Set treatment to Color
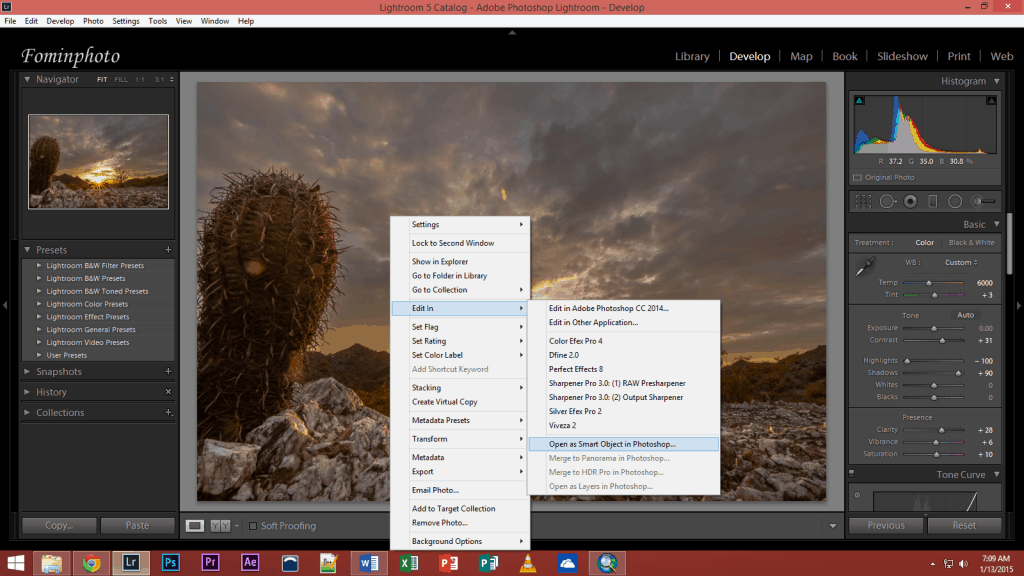The width and height of the screenshot is (1024, 576). pyautogui.click(x=924, y=242)
